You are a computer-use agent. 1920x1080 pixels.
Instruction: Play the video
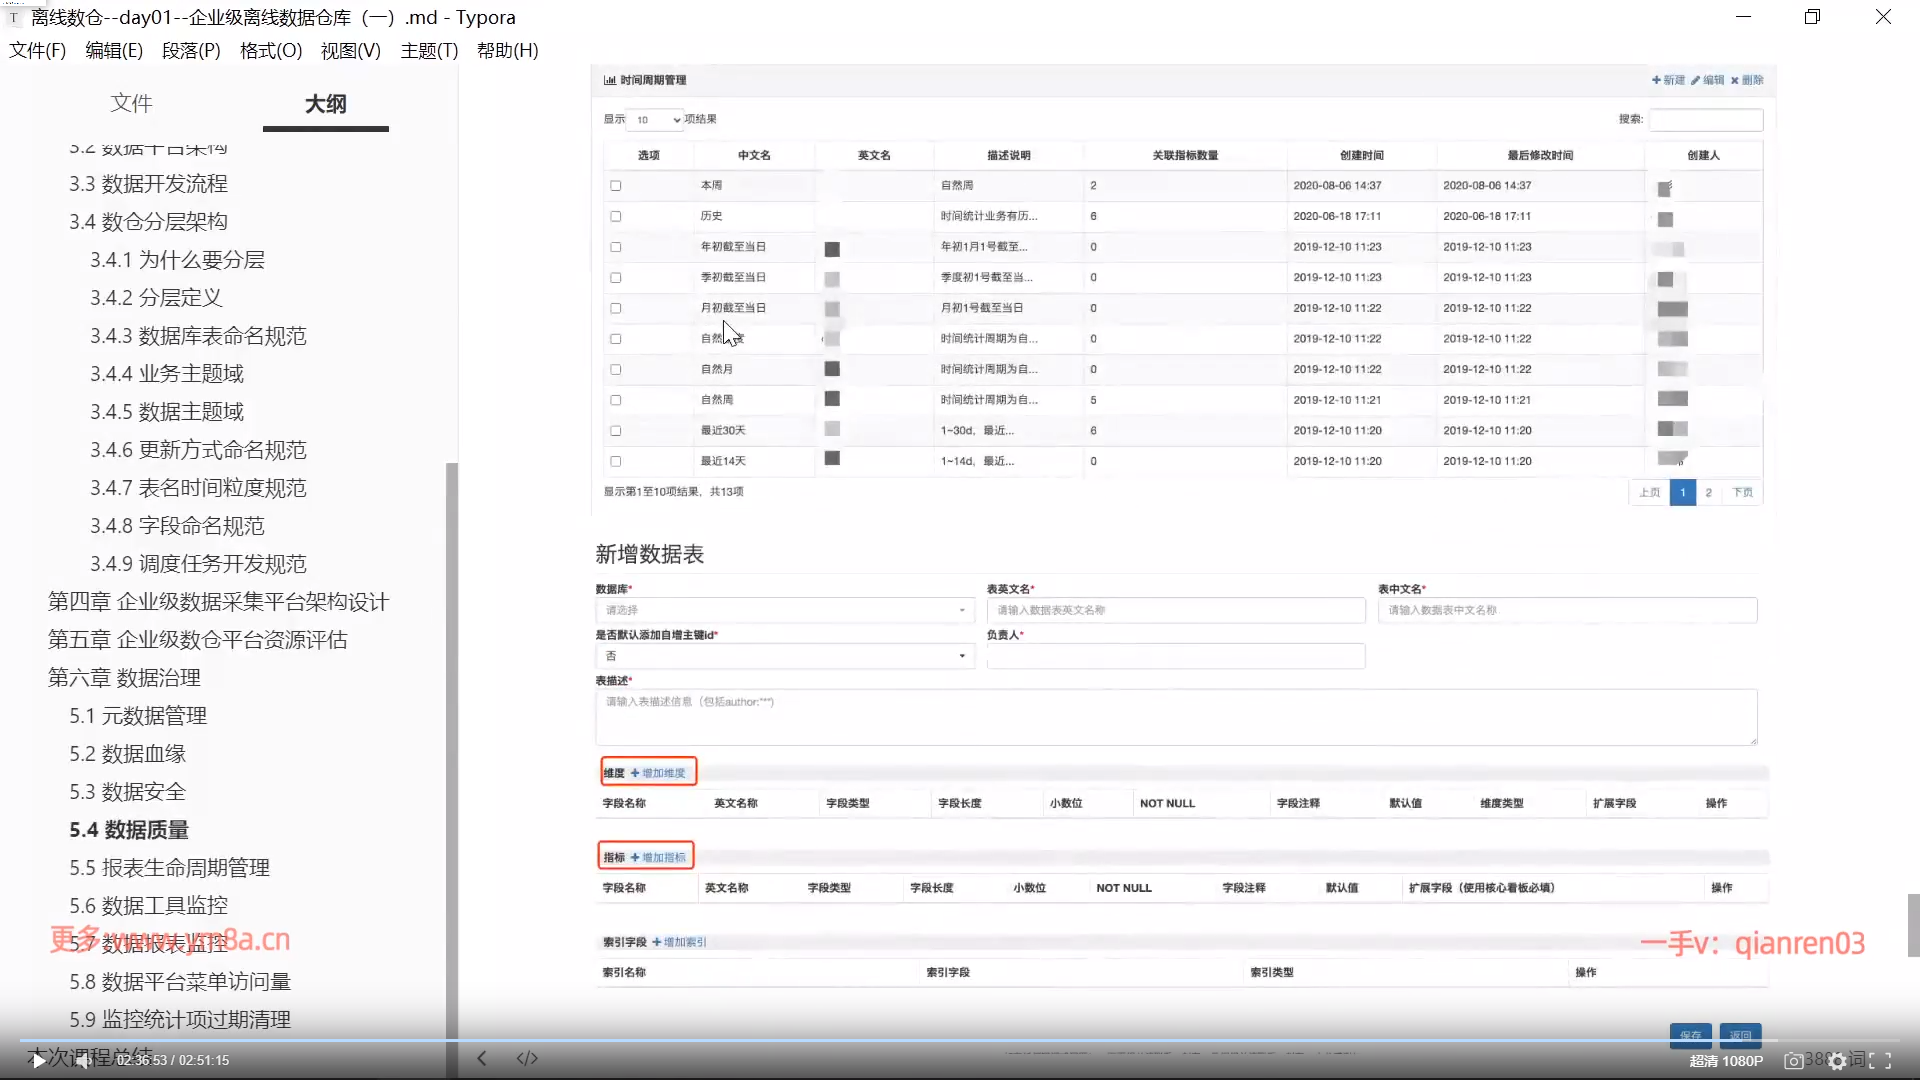(37, 1060)
